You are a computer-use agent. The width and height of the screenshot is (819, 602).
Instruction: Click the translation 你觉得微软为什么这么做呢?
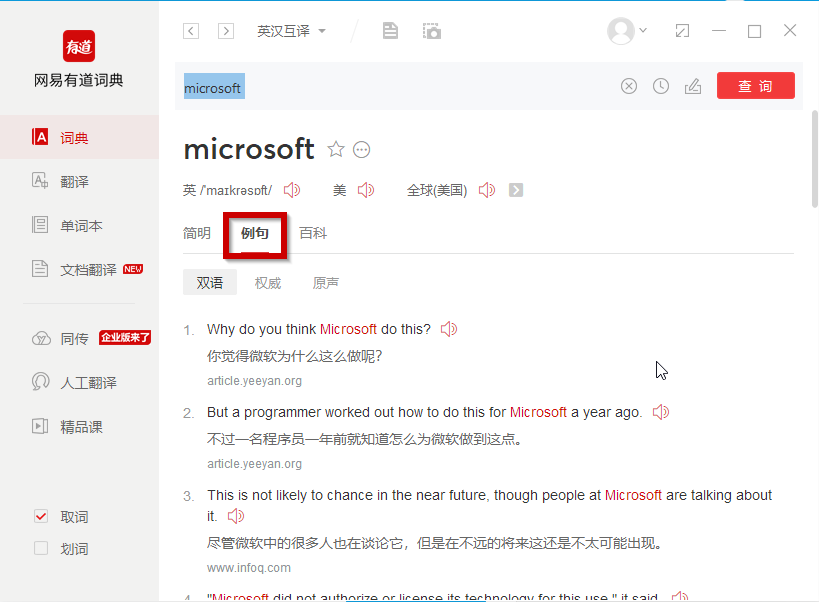[295, 356]
